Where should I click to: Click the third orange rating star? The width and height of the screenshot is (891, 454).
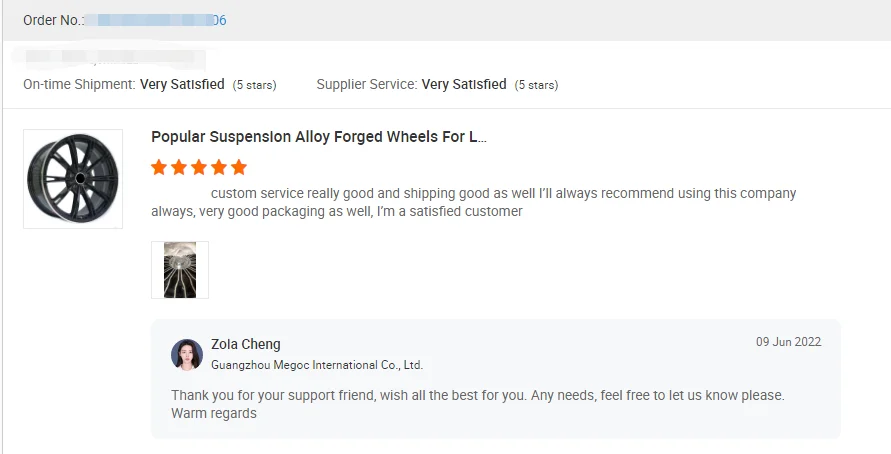click(x=199, y=167)
